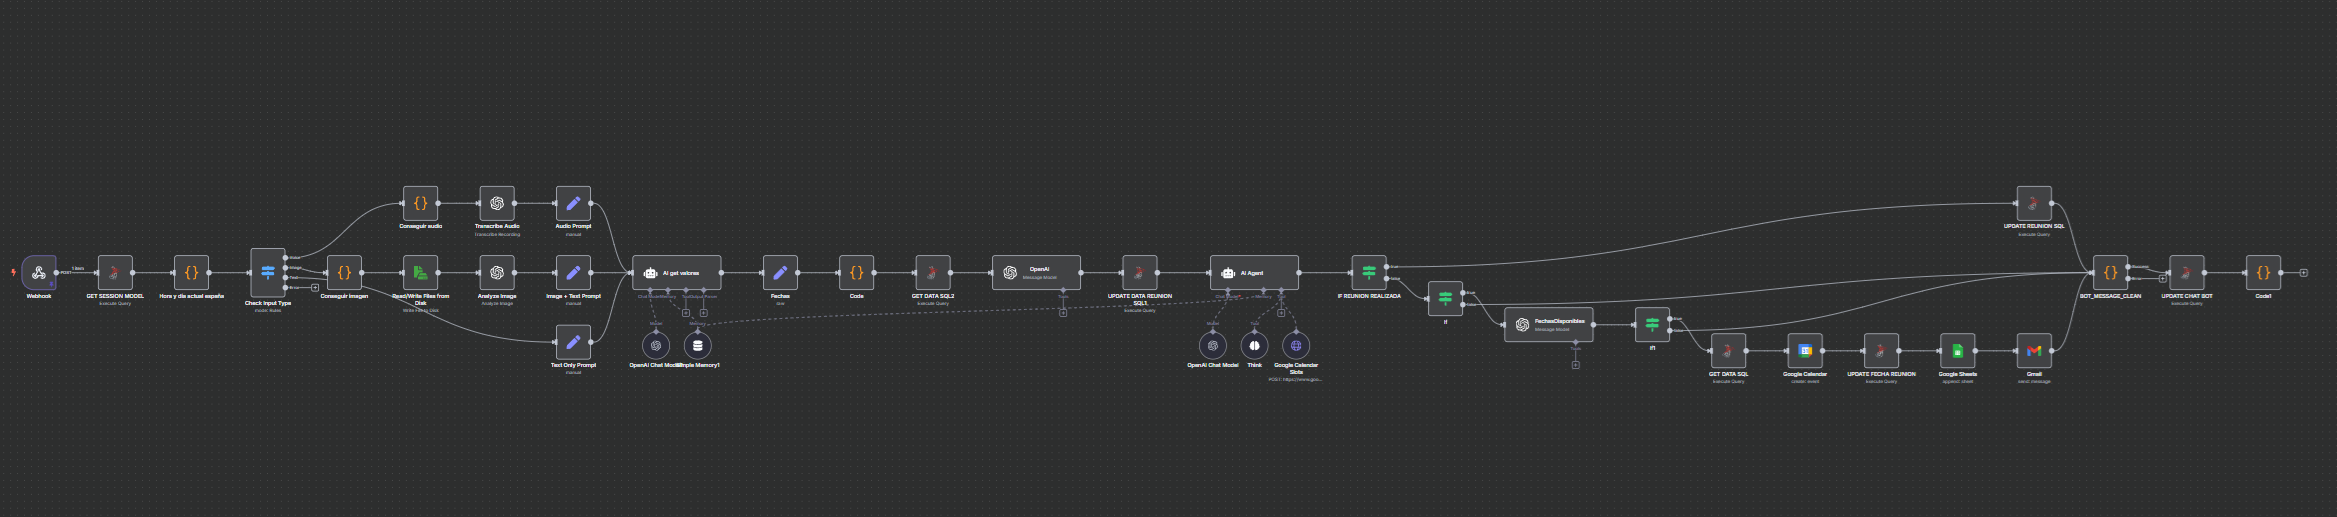2337x517 pixels.
Task: Select the UPDATE CHAT BOT query node
Action: point(2187,272)
